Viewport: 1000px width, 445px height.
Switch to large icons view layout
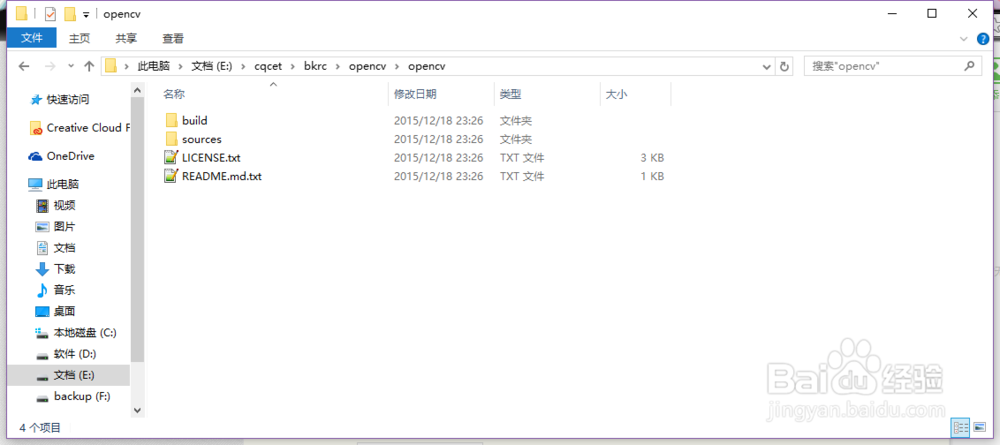pyautogui.click(x=980, y=427)
